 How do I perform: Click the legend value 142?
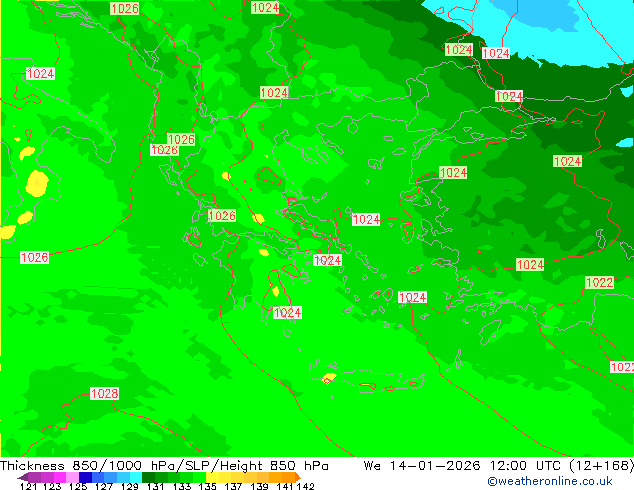306,486
